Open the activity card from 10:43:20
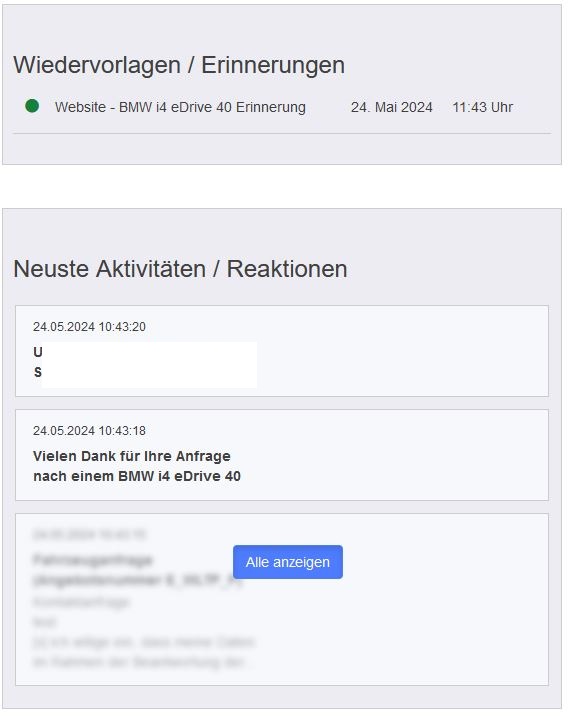Image resolution: width=572 pixels, height=716 pixels. pyautogui.click(x=282, y=351)
